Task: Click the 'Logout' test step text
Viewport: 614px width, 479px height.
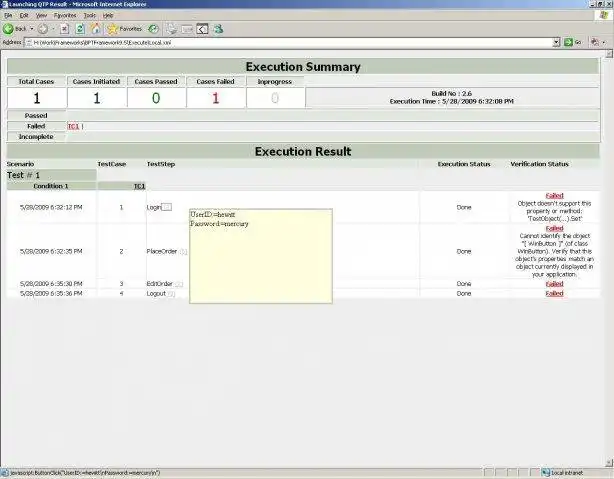Action: coord(156,293)
